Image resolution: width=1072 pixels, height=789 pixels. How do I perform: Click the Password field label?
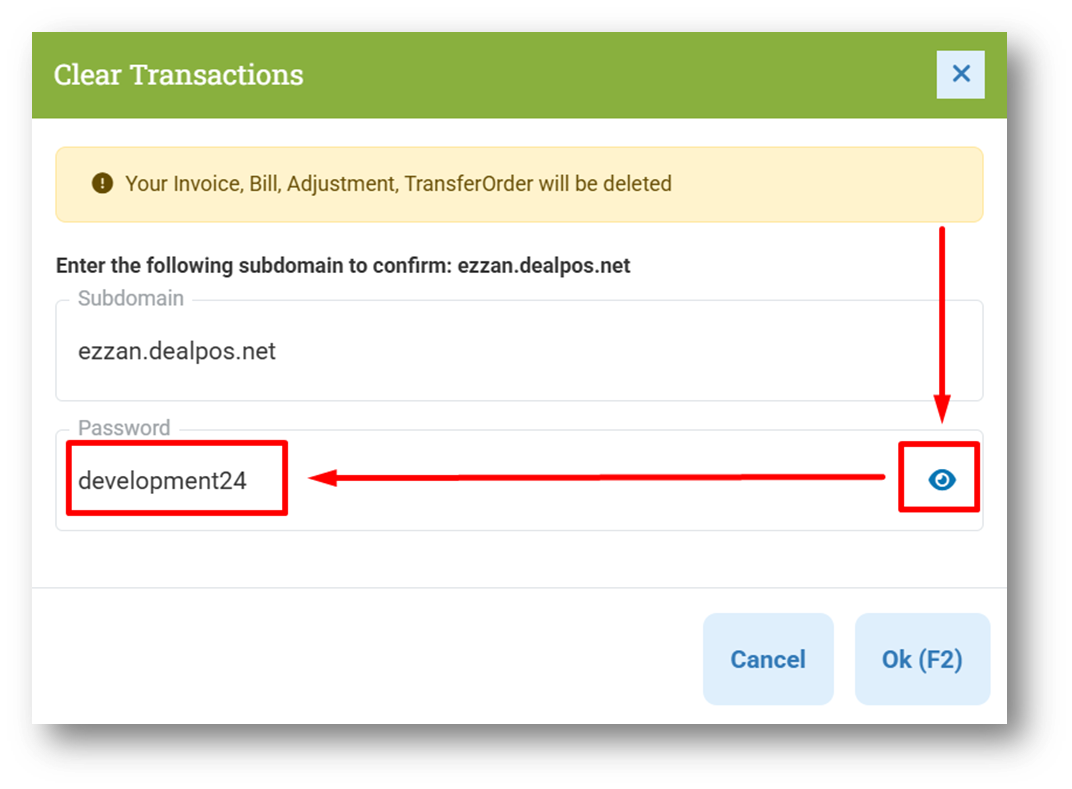coord(124,428)
